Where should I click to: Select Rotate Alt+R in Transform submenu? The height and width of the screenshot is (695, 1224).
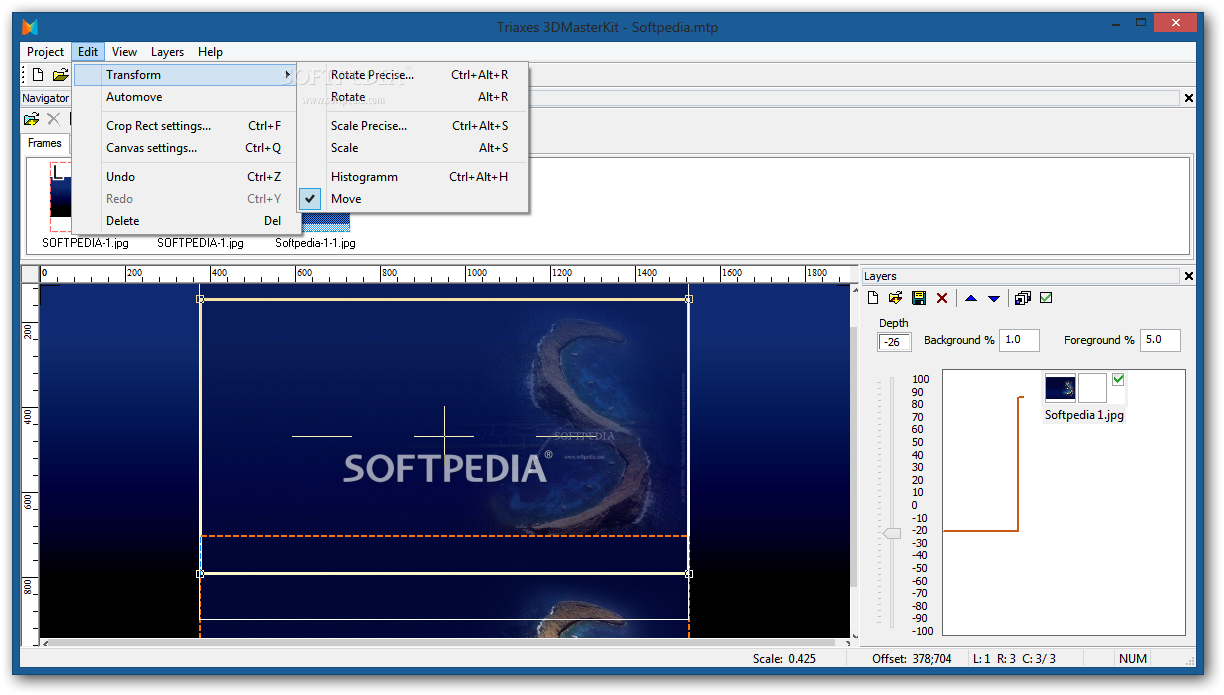(413, 97)
